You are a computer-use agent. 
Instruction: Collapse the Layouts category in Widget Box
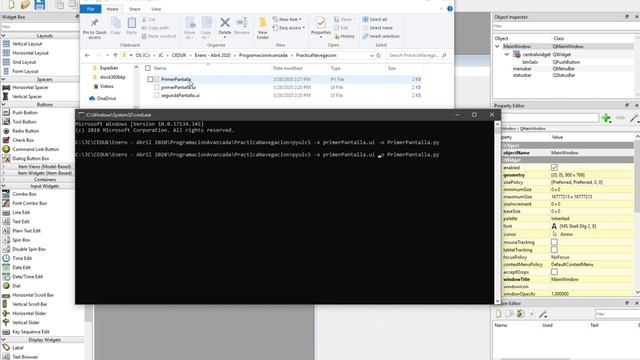(3, 36)
